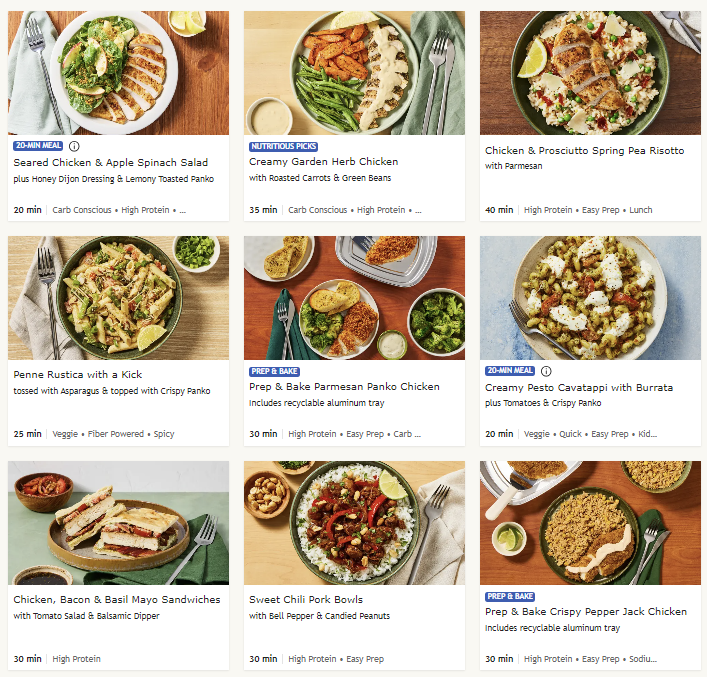
Task: Click the Chicken & Prosciutto Spring Pea Risotto title
Action: (x=584, y=151)
